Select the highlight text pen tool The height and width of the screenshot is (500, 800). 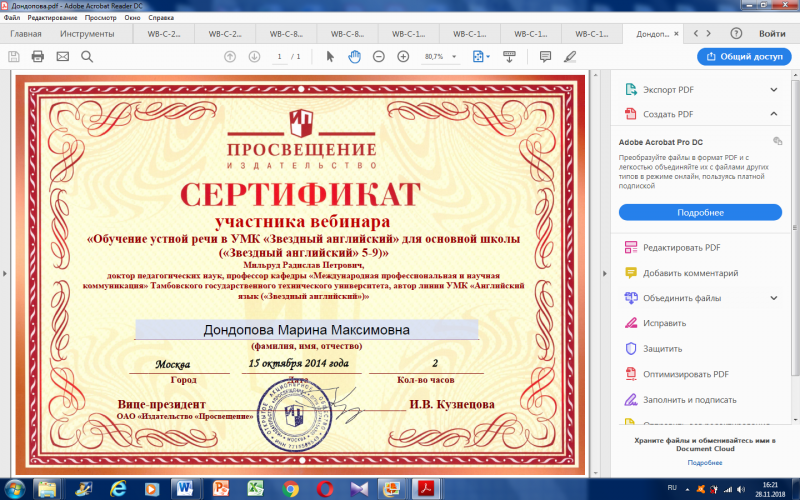tap(570, 57)
